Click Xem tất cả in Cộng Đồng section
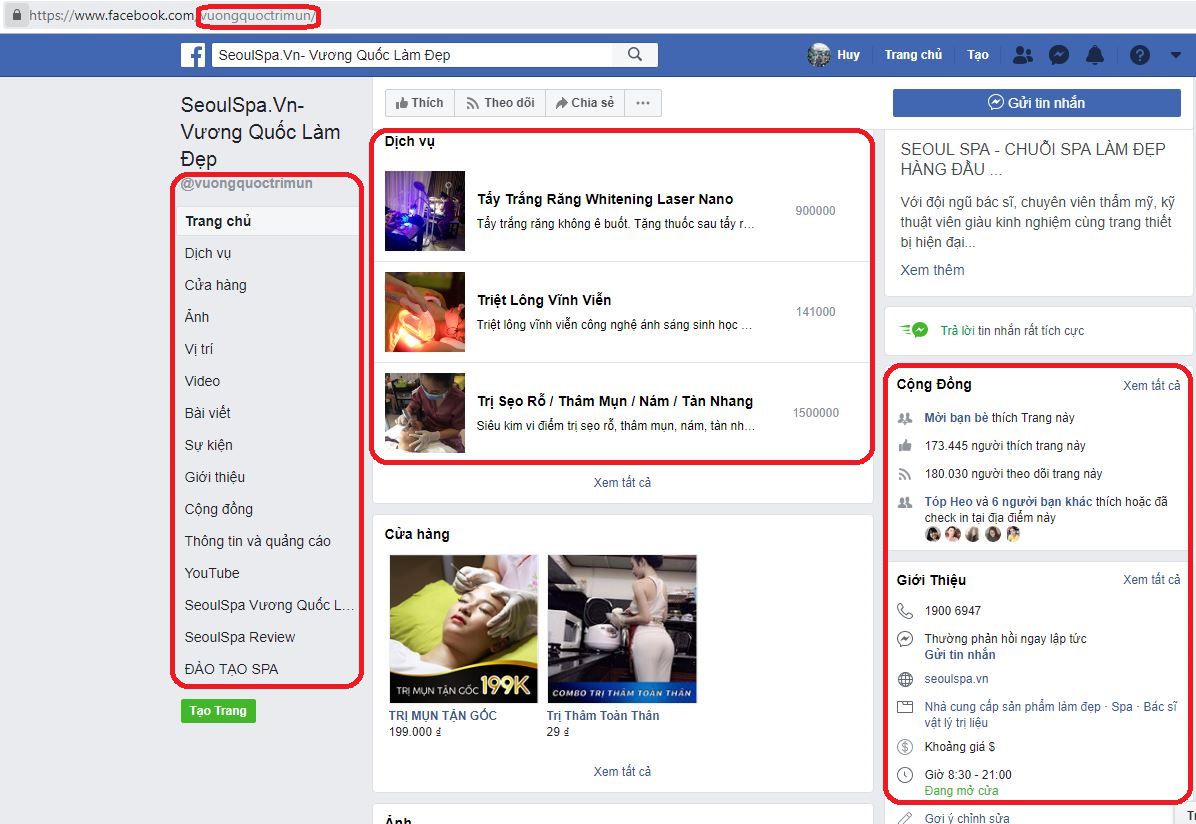 [1151, 385]
